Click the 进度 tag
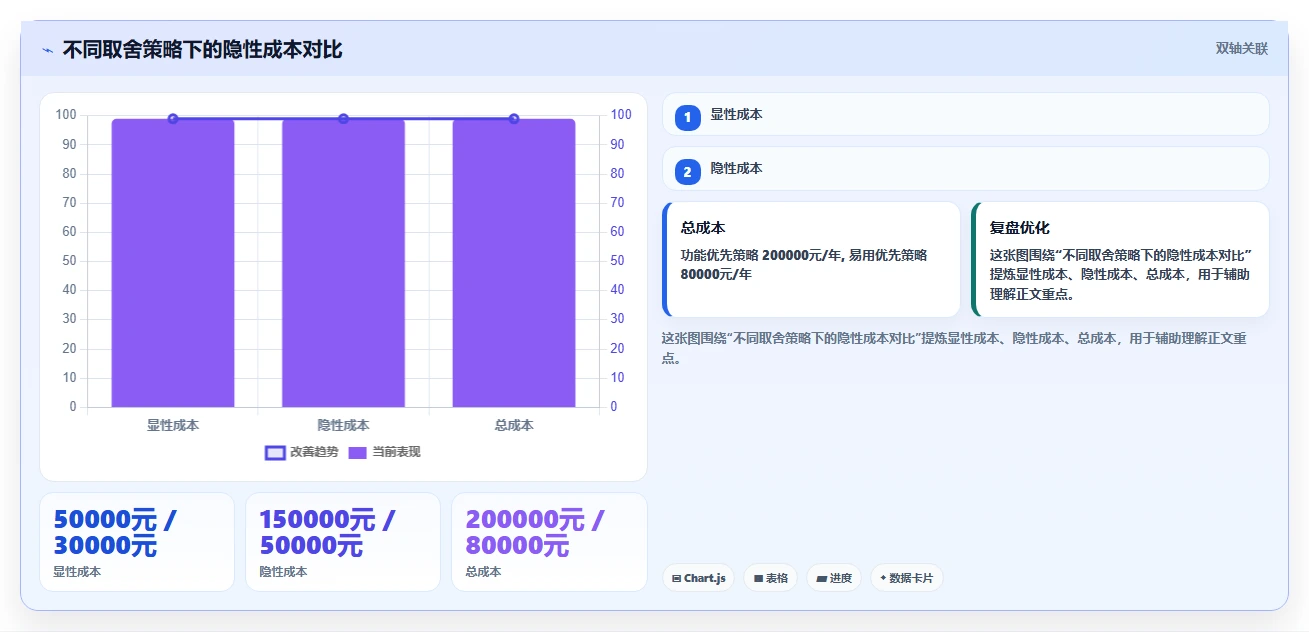 (833, 578)
